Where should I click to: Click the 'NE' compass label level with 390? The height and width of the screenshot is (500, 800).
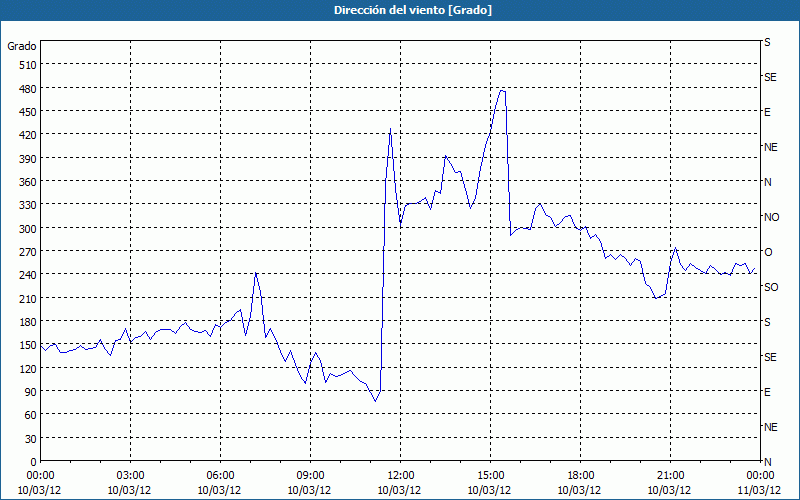point(771,147)
